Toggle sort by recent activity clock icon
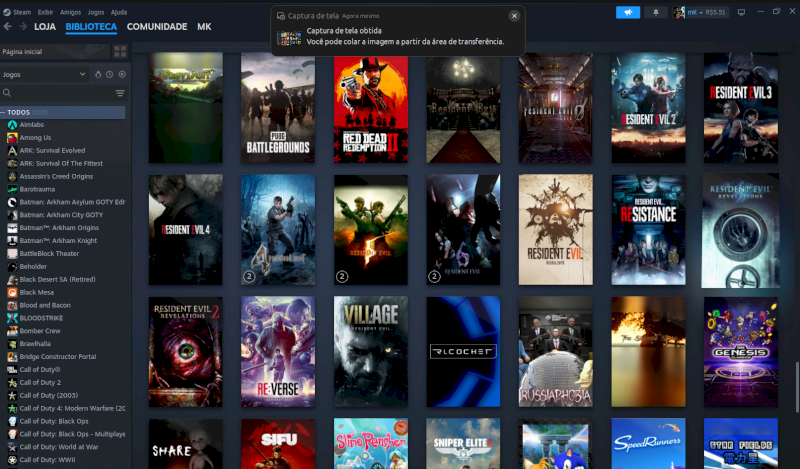This screenshot has width=800, height=469. 110,74
